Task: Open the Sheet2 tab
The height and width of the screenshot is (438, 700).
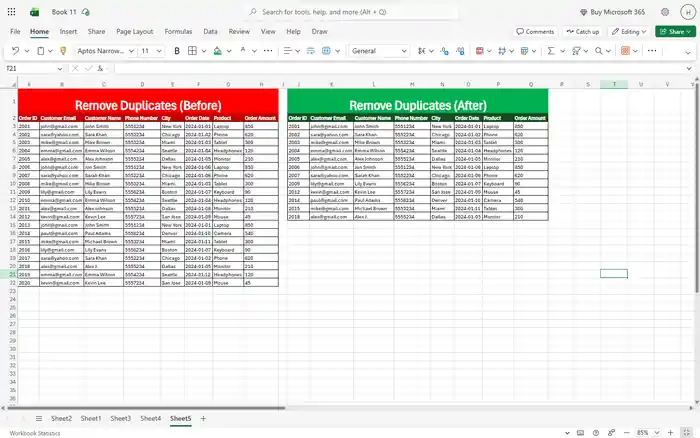Action: coord(62,418)
